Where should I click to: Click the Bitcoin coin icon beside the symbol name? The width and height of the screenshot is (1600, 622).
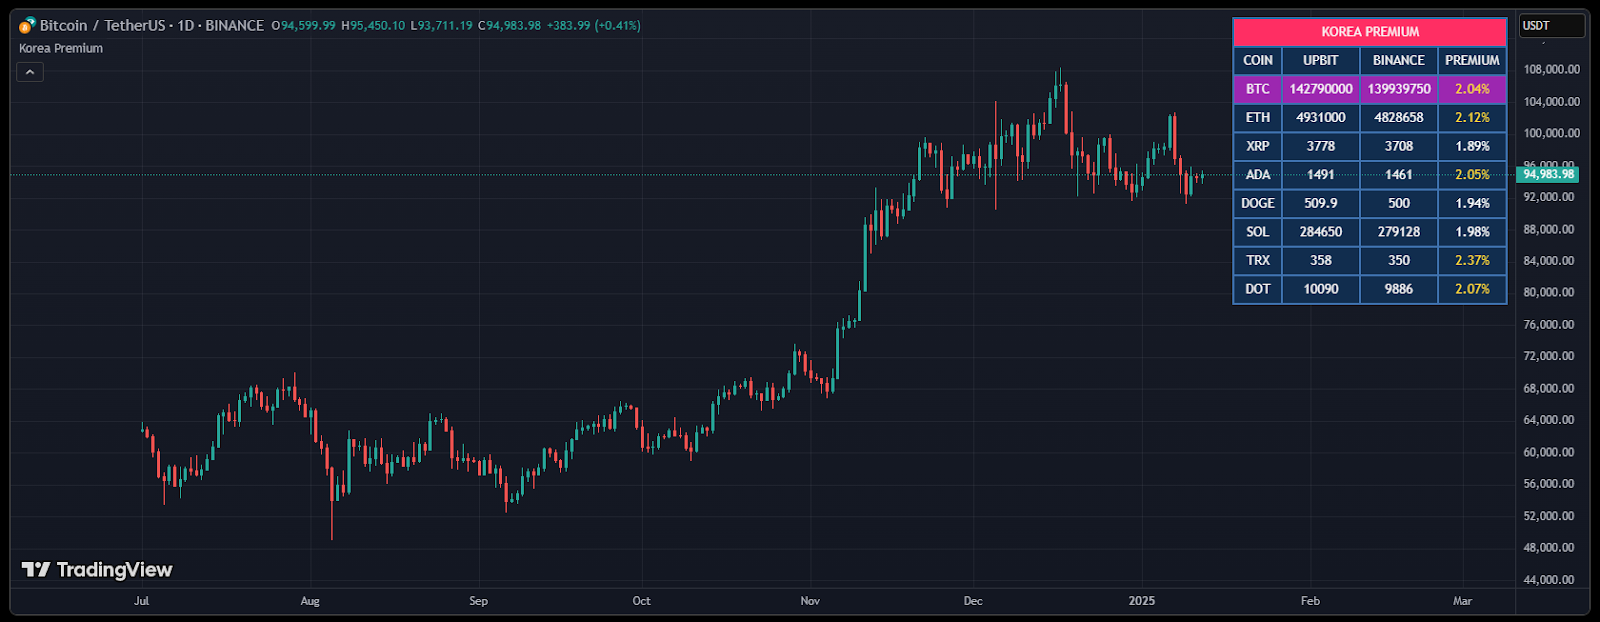click(27, 25)
